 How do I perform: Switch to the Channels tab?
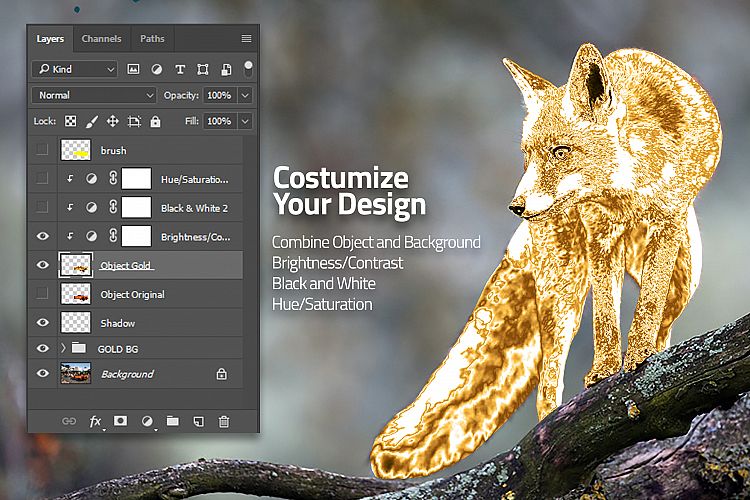point(101,39)
